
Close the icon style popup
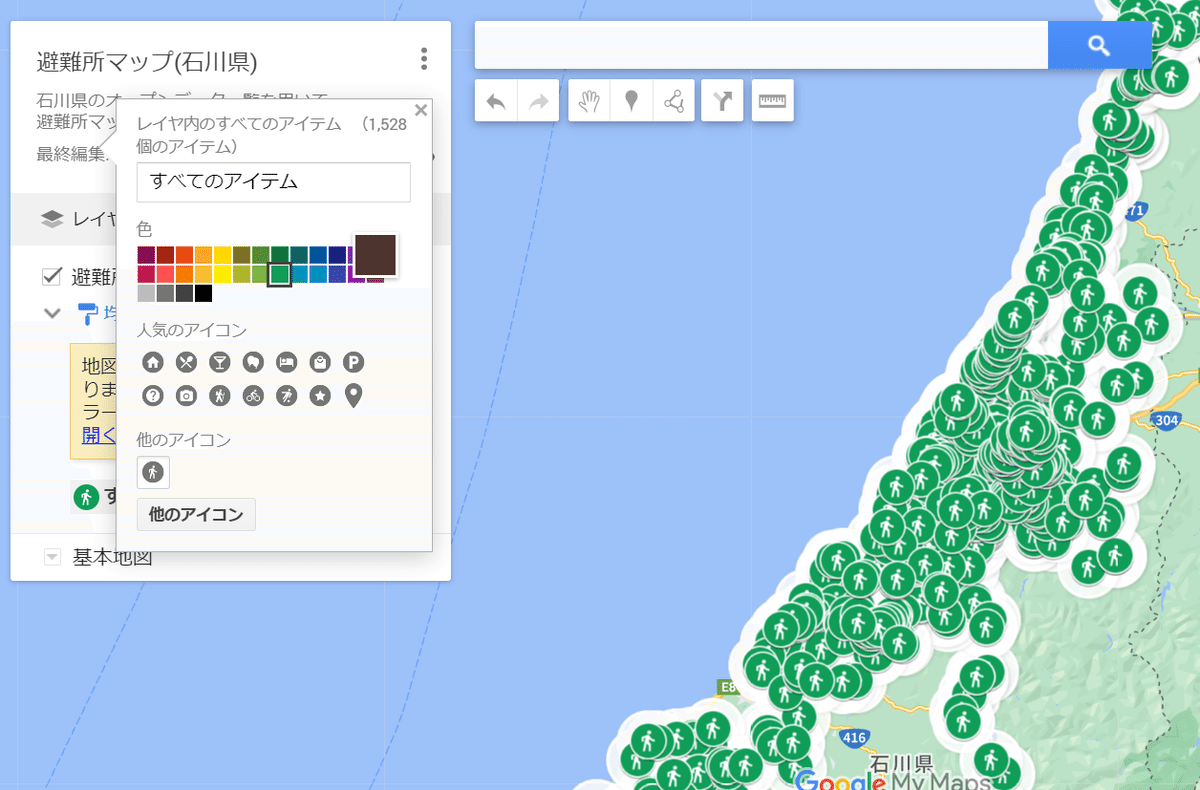click(x=421, y=111)
